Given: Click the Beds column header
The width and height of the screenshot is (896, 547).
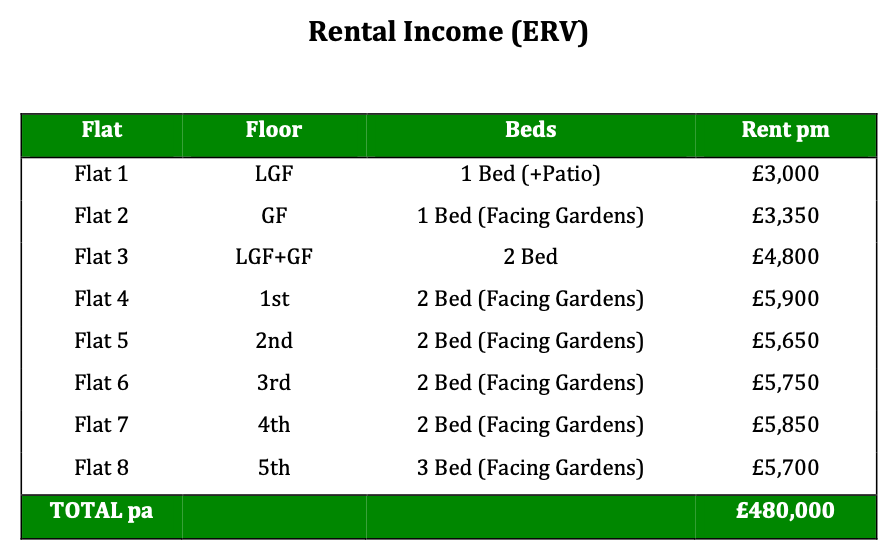Looking at the screenshot, I should tap(530, 130).
